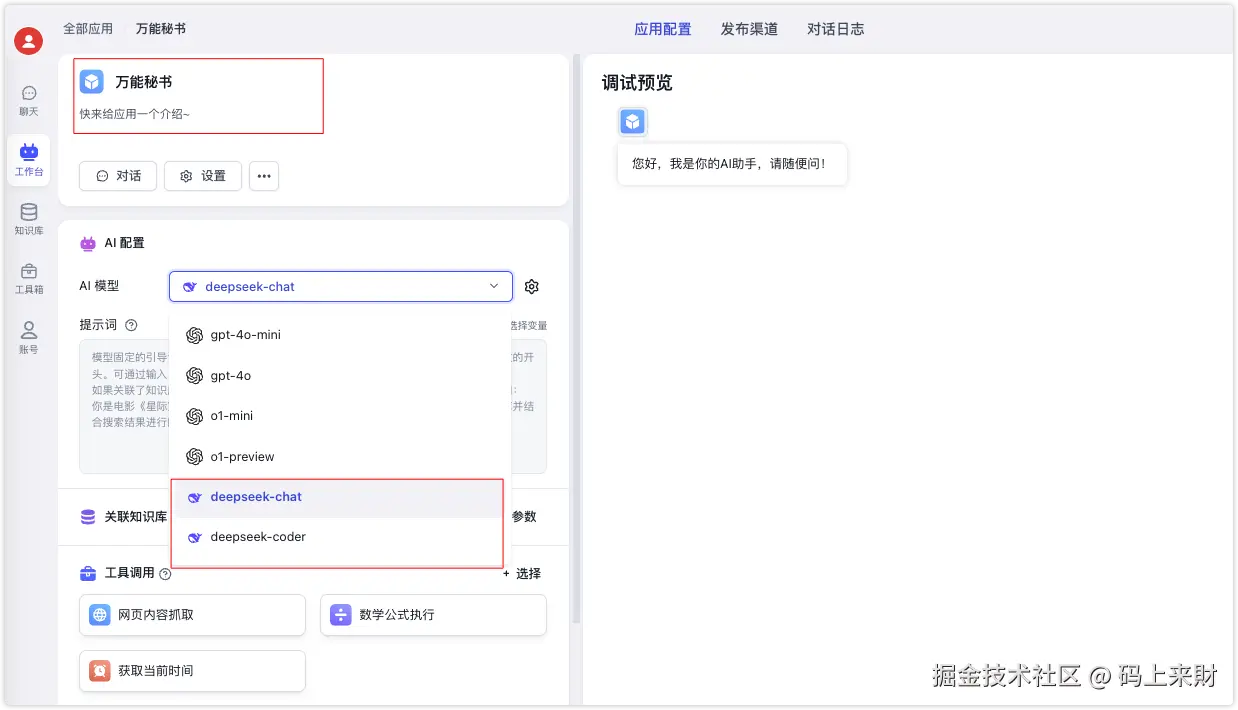This screenshot has height=710, width=1238.
Task: Switch to 发布渠道 tab
Action: click(749, 29)
